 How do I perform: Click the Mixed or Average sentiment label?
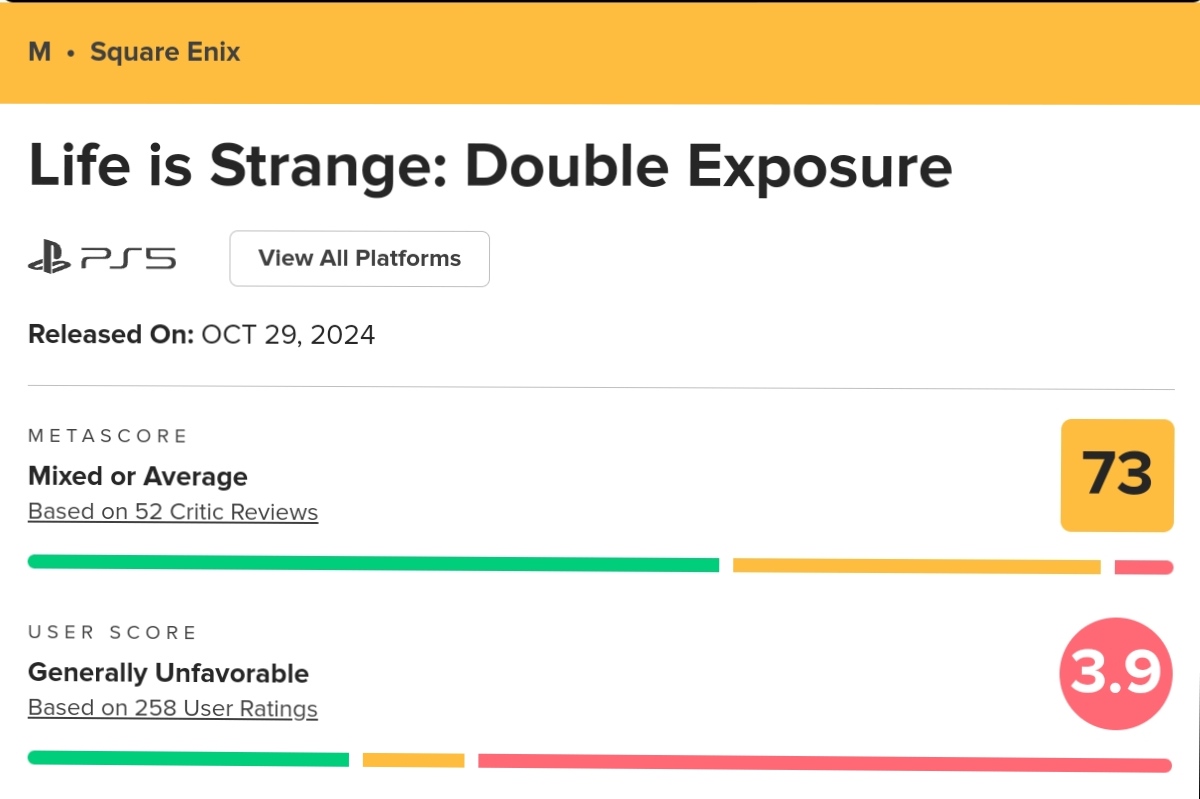click(x=138, y=476)
